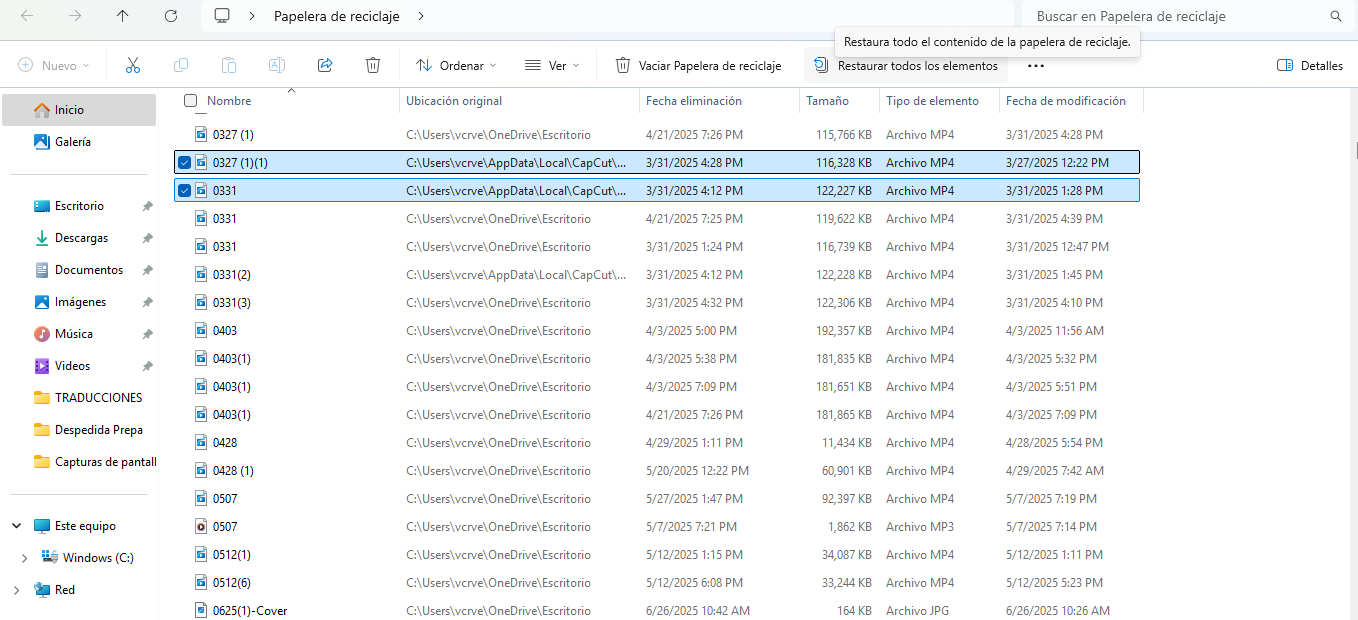Open the three-dots more options menu
The width and height of the screenshot is (1358, 620).
[x=1035, y=66]
